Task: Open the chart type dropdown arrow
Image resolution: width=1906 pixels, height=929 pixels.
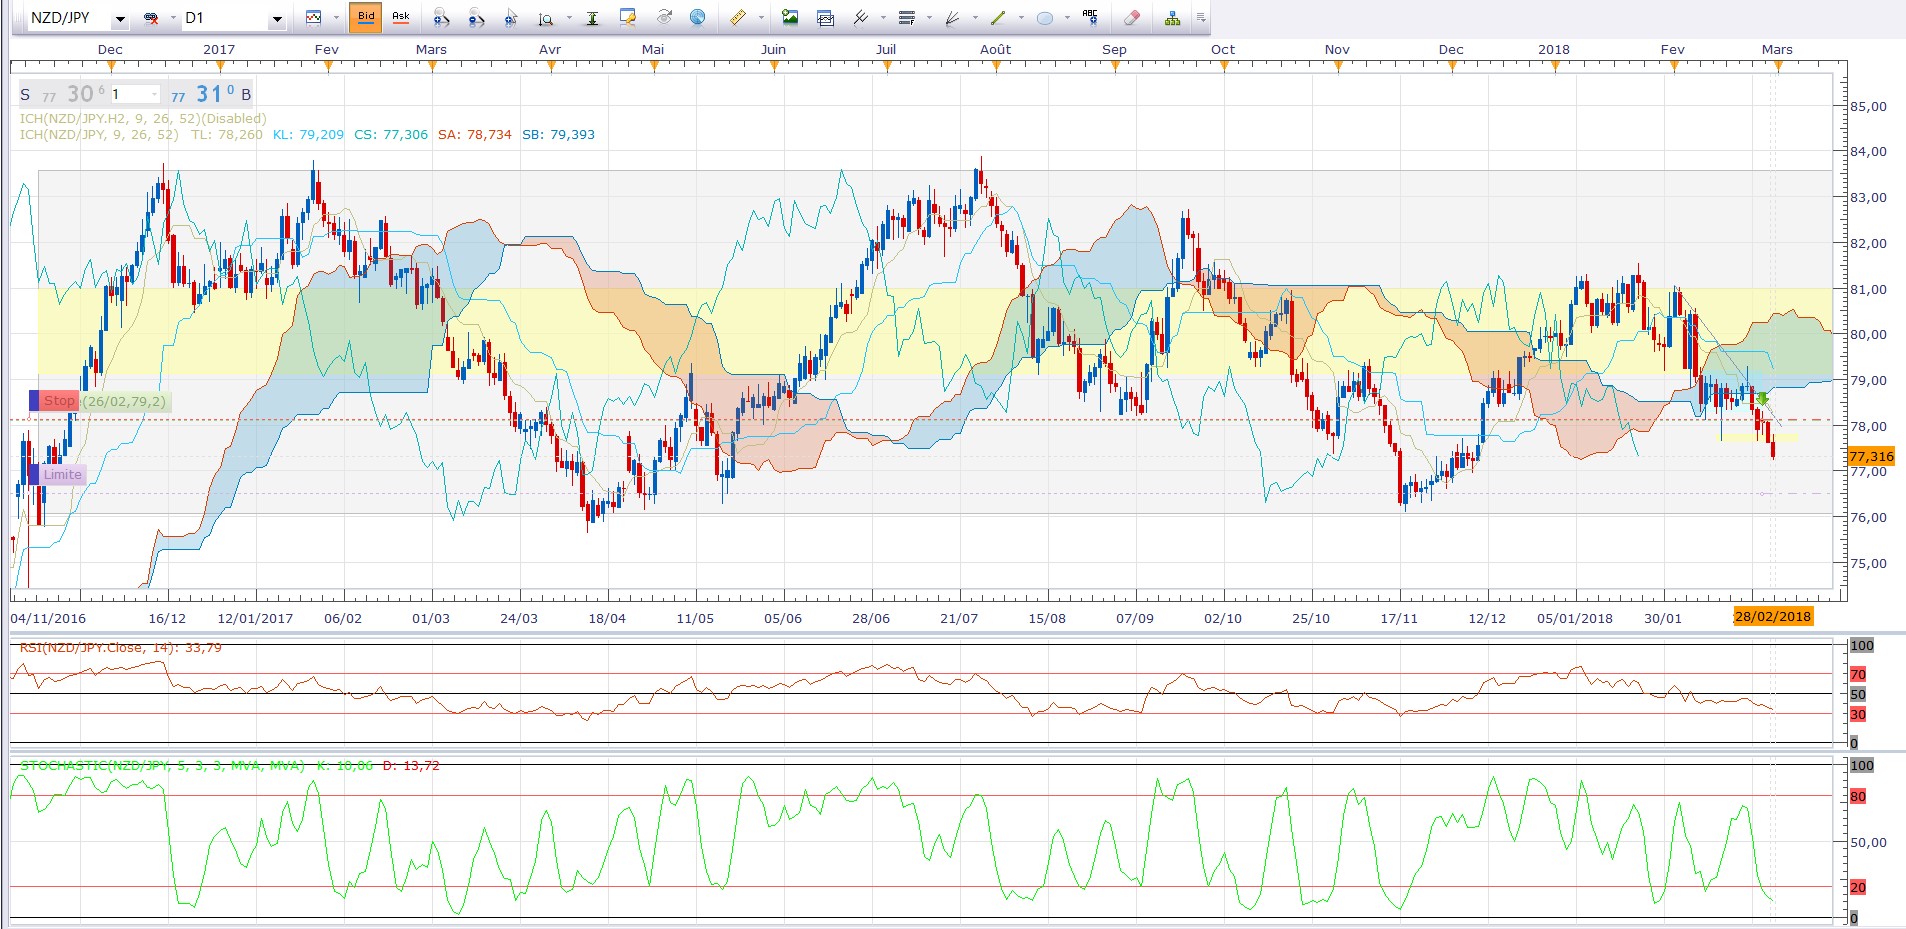Action: coord(335,18)
